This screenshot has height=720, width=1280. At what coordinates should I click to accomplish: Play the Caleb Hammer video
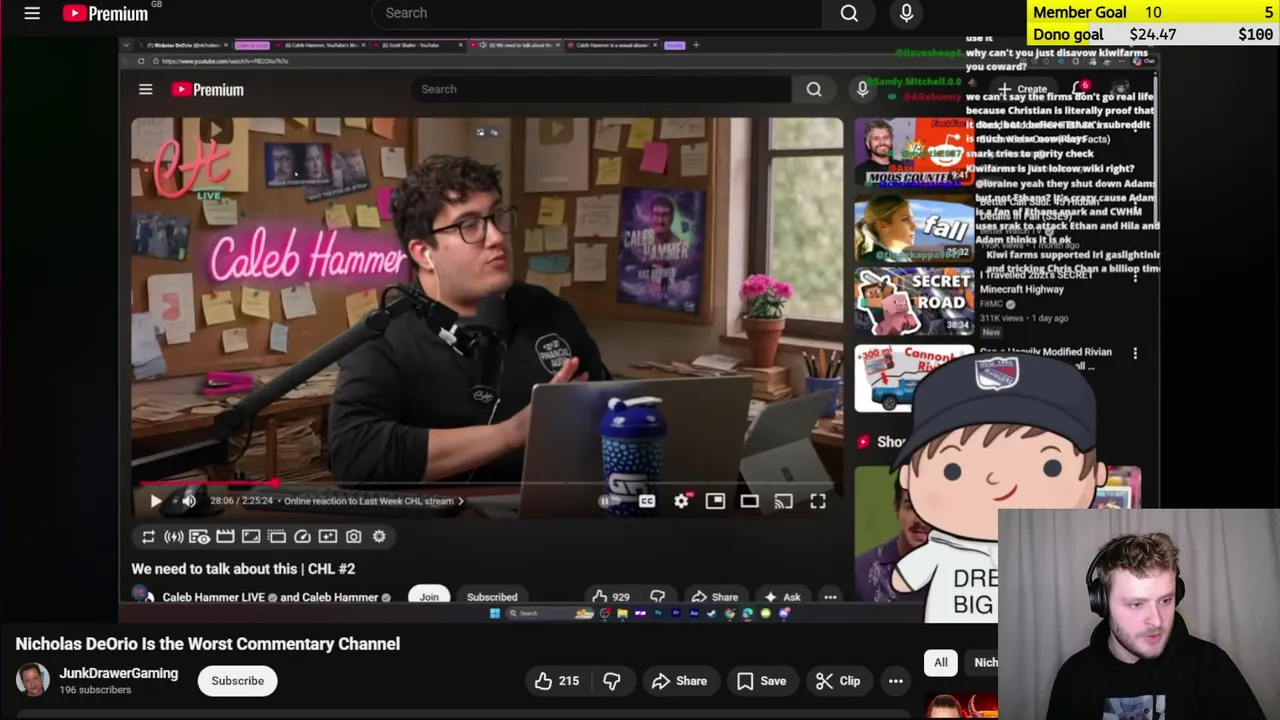click(155, 501)
